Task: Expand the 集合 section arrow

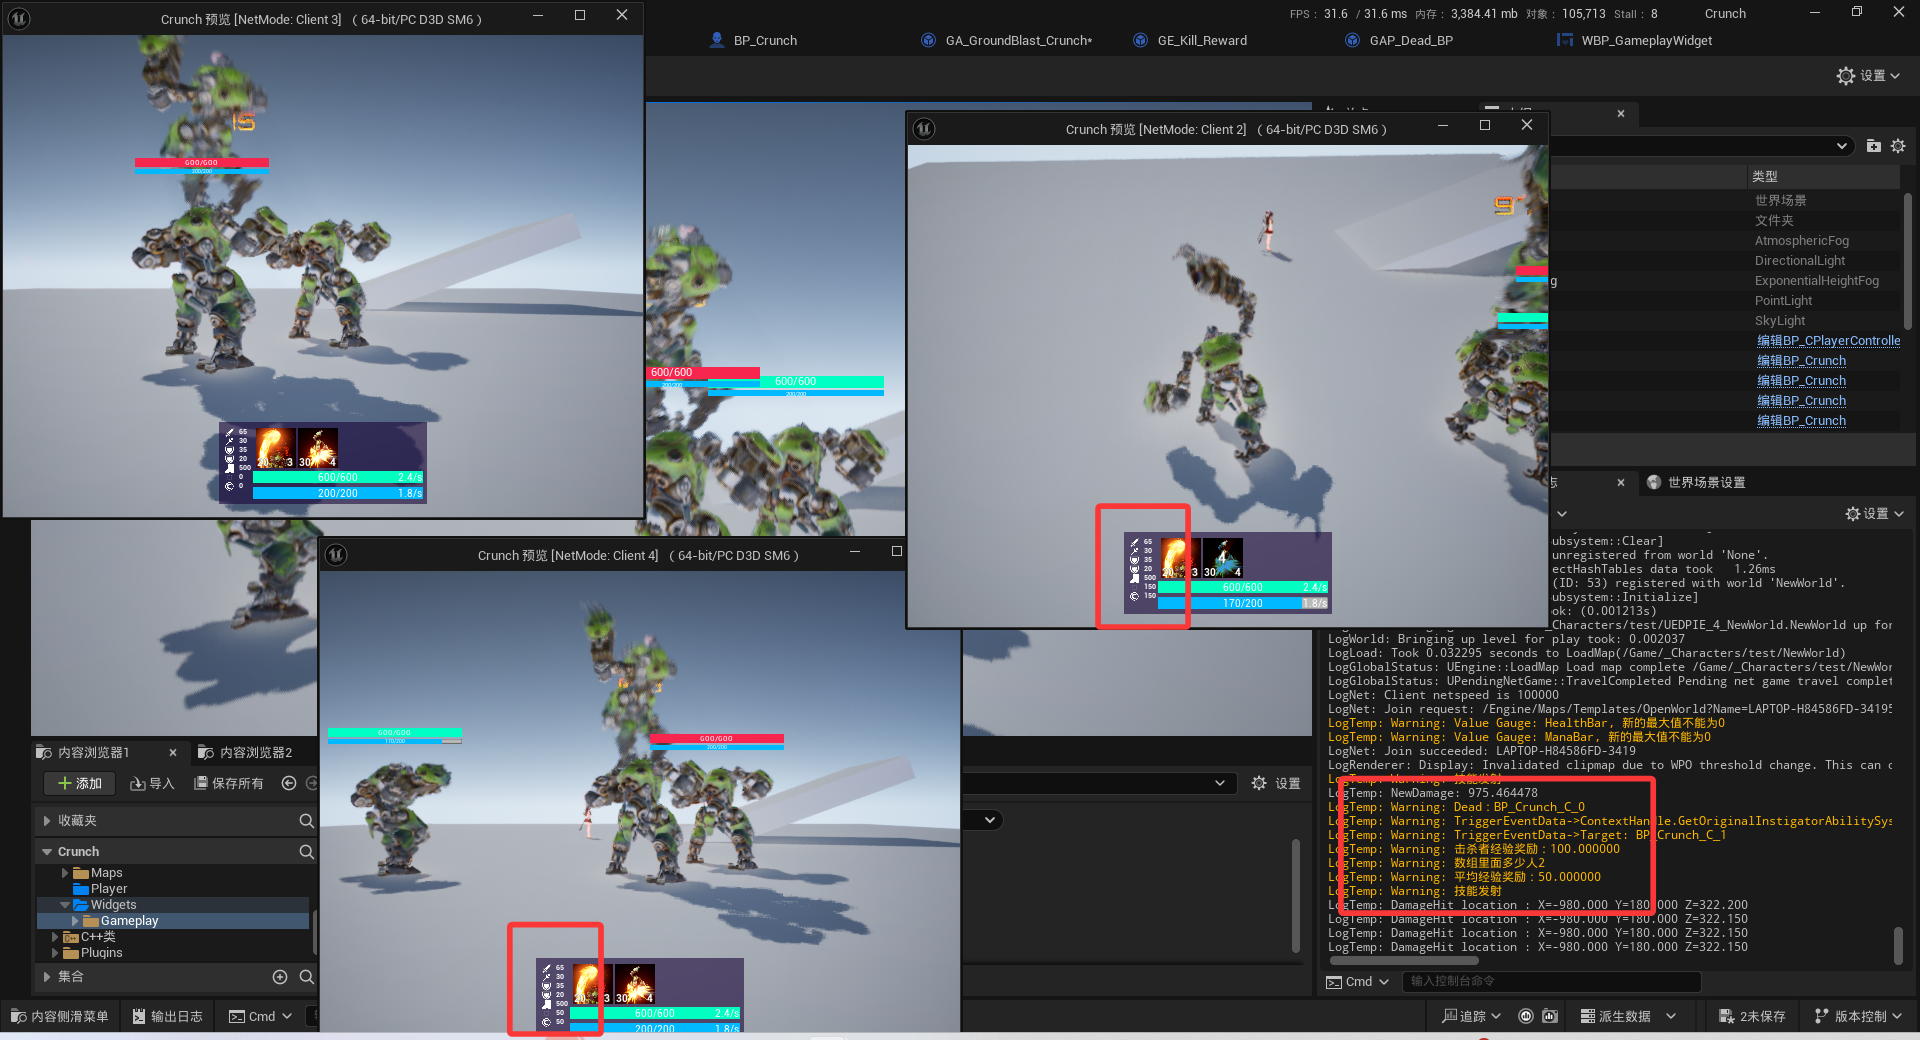Action: pos(46,976)
